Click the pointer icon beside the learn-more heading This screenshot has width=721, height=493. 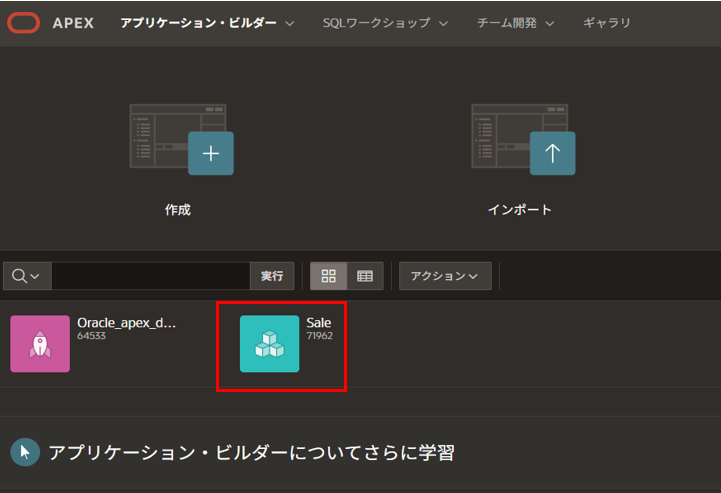(x=25, y=453)
